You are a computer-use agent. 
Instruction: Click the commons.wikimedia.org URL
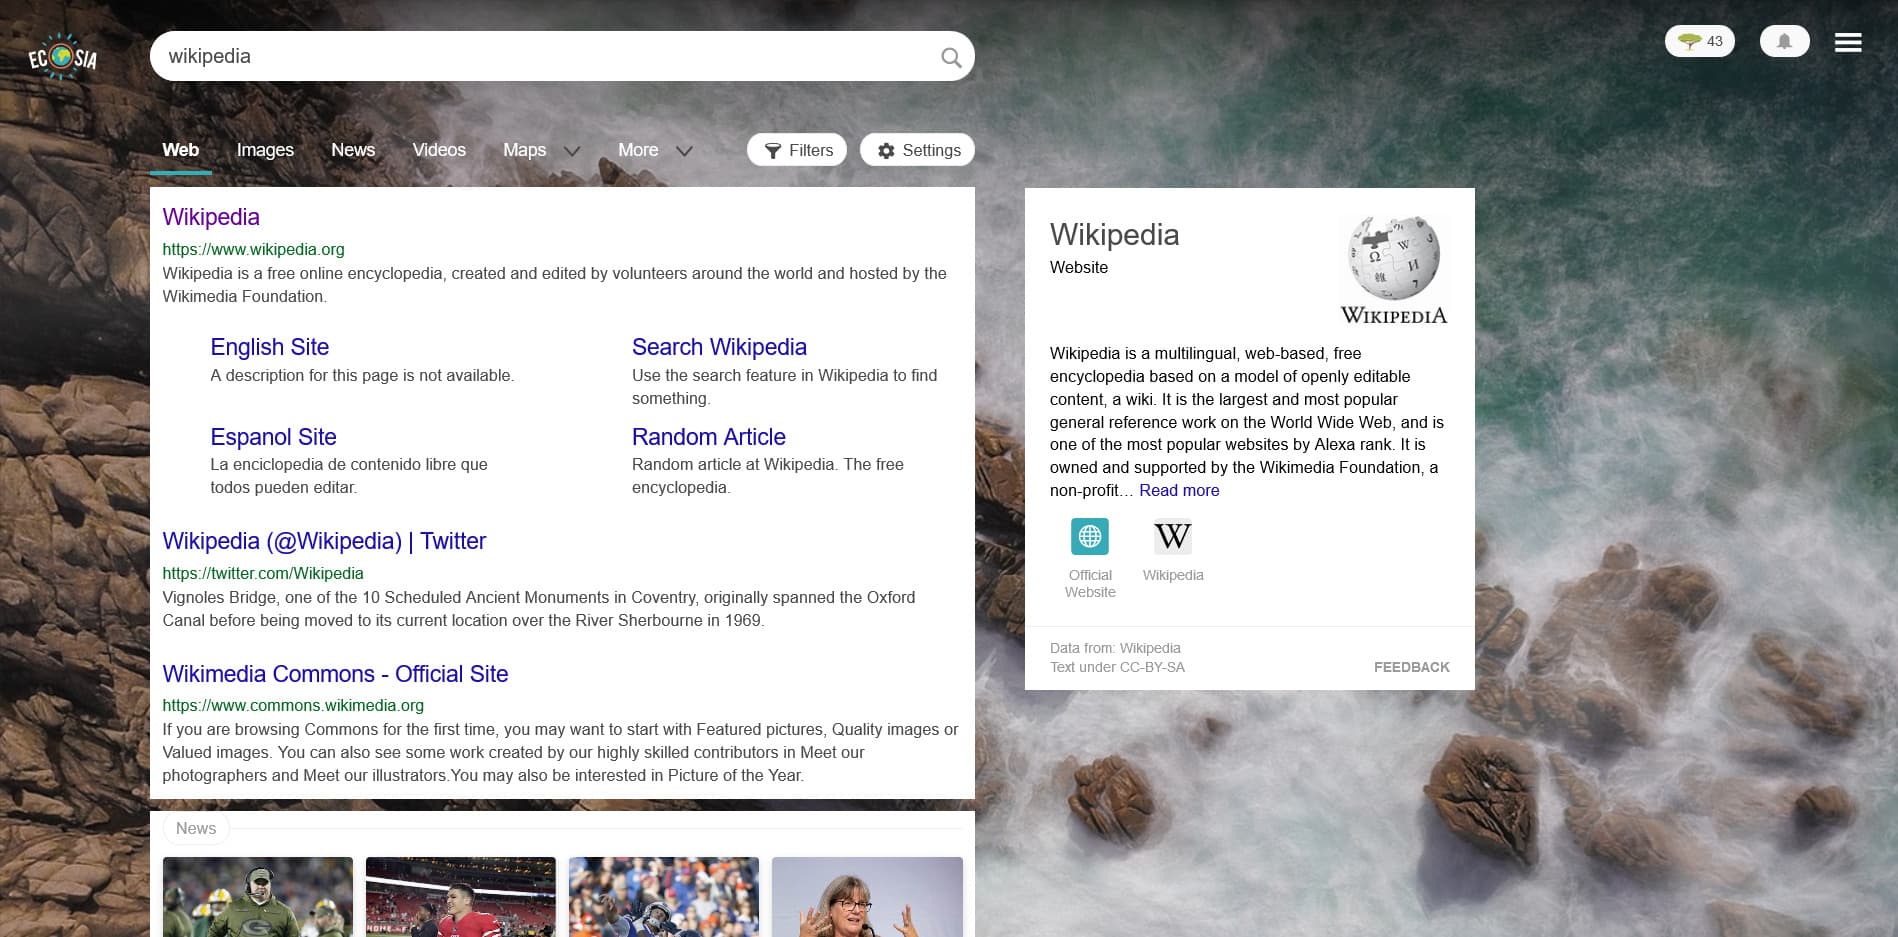coord(293,705)
